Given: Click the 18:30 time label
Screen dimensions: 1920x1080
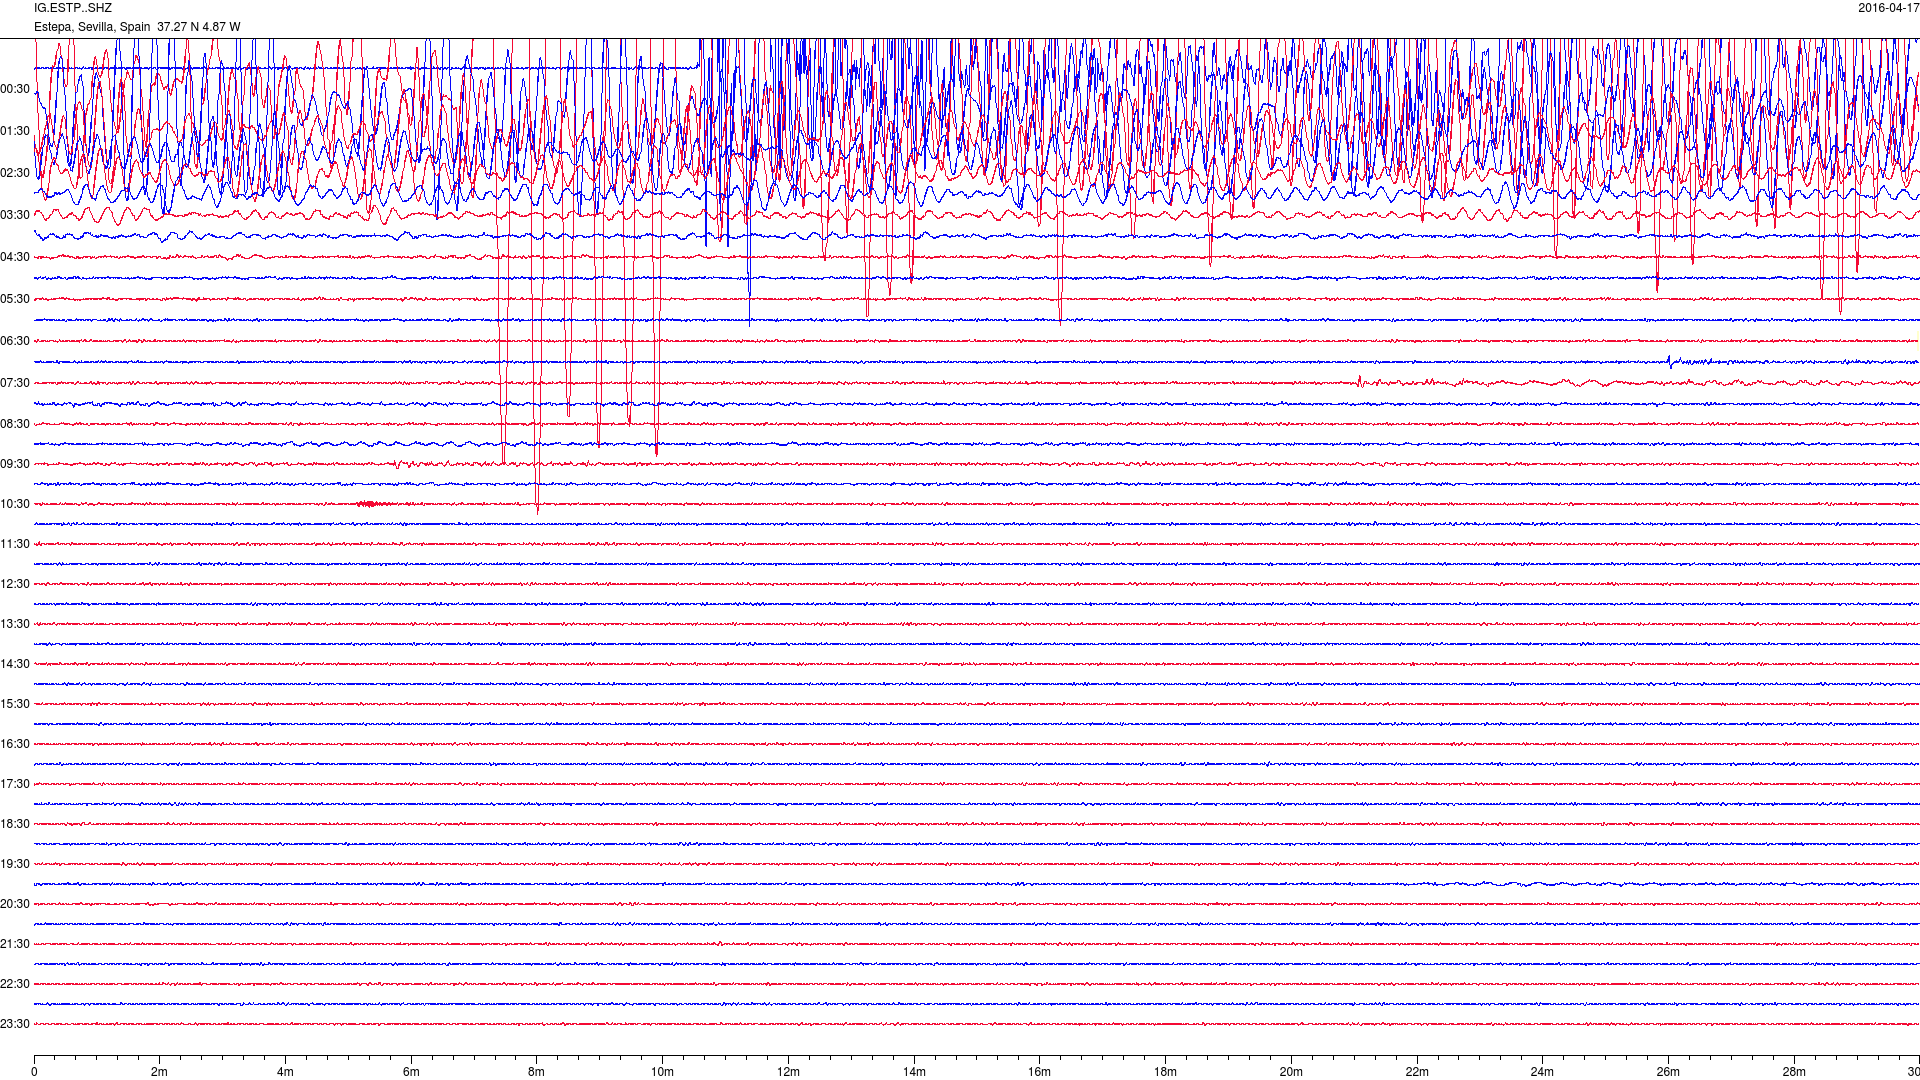Looking at the screenshot, I should pyautogui.click(x=15, y=824).
